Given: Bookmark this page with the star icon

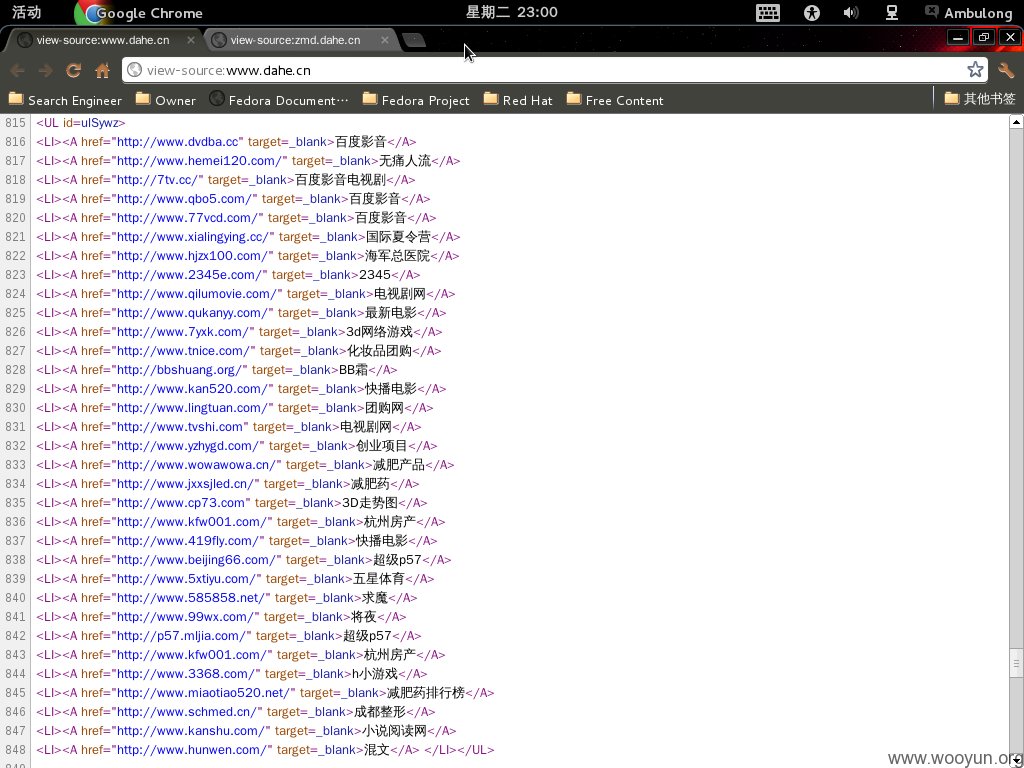Looking at the screenshot, I should click(975, 70).
